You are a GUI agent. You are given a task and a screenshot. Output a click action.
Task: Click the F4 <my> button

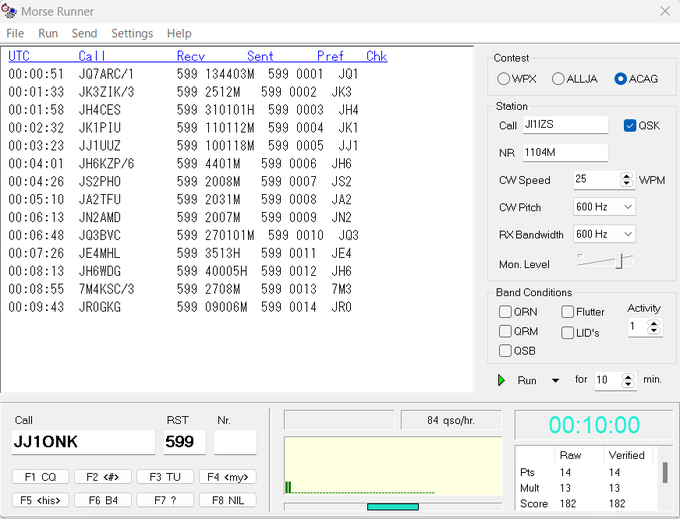pyautogui.click(x=228, y=477)
